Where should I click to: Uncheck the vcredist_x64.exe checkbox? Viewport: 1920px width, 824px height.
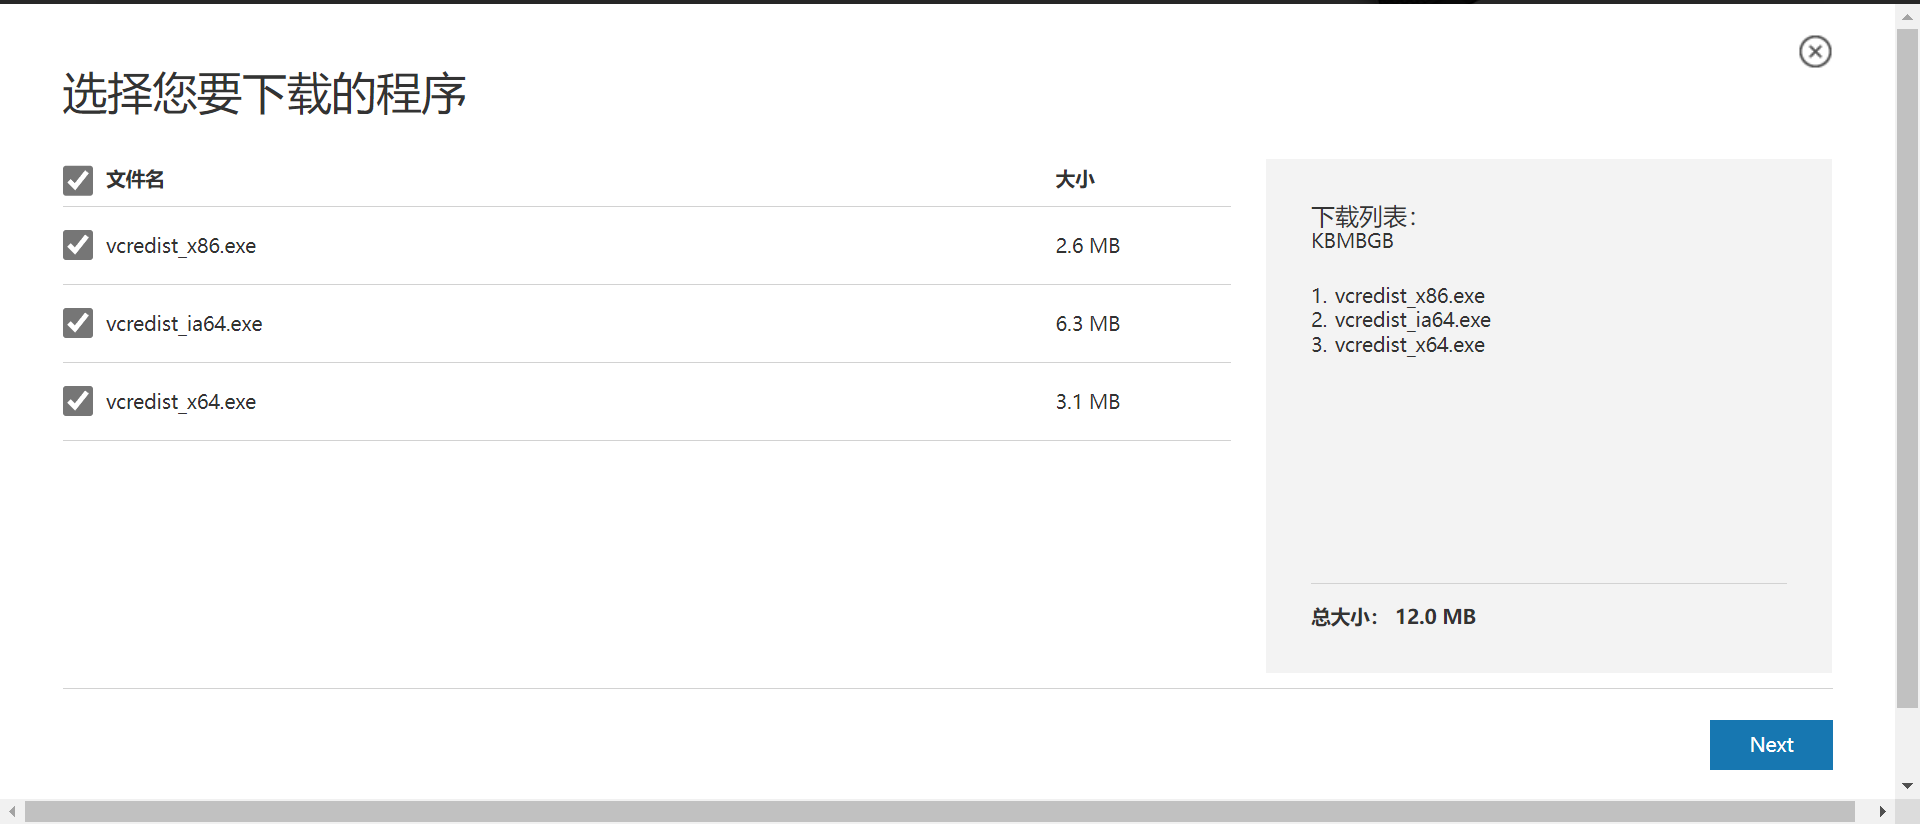point(78,401)
